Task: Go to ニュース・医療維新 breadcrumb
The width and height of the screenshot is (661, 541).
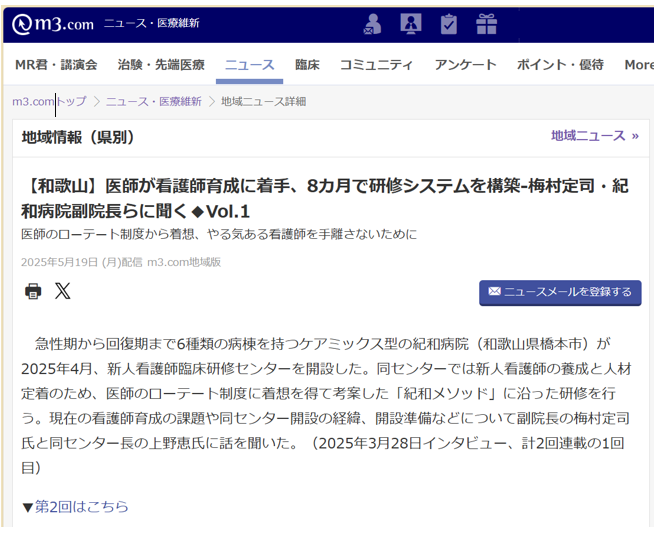Action: click(153, 102)
